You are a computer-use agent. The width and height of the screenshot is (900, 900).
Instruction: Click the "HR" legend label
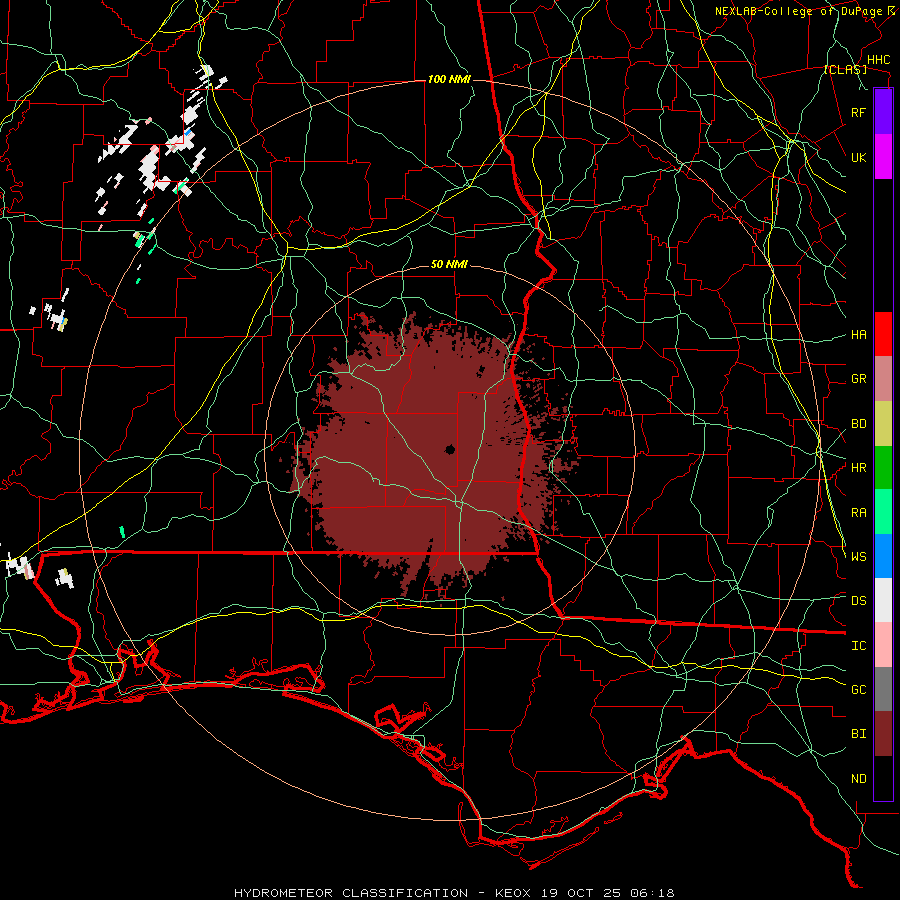tap(859, 468)
